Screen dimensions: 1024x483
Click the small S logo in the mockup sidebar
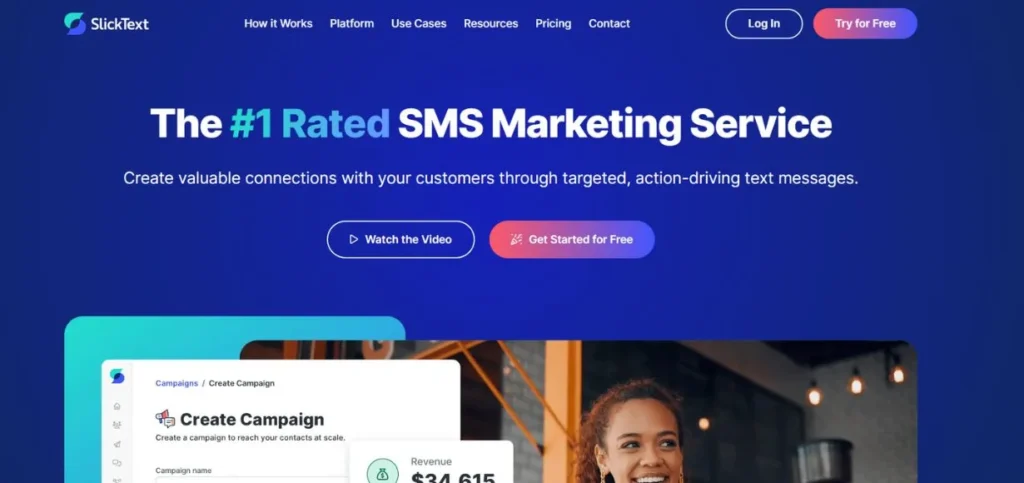pos(117,376)
